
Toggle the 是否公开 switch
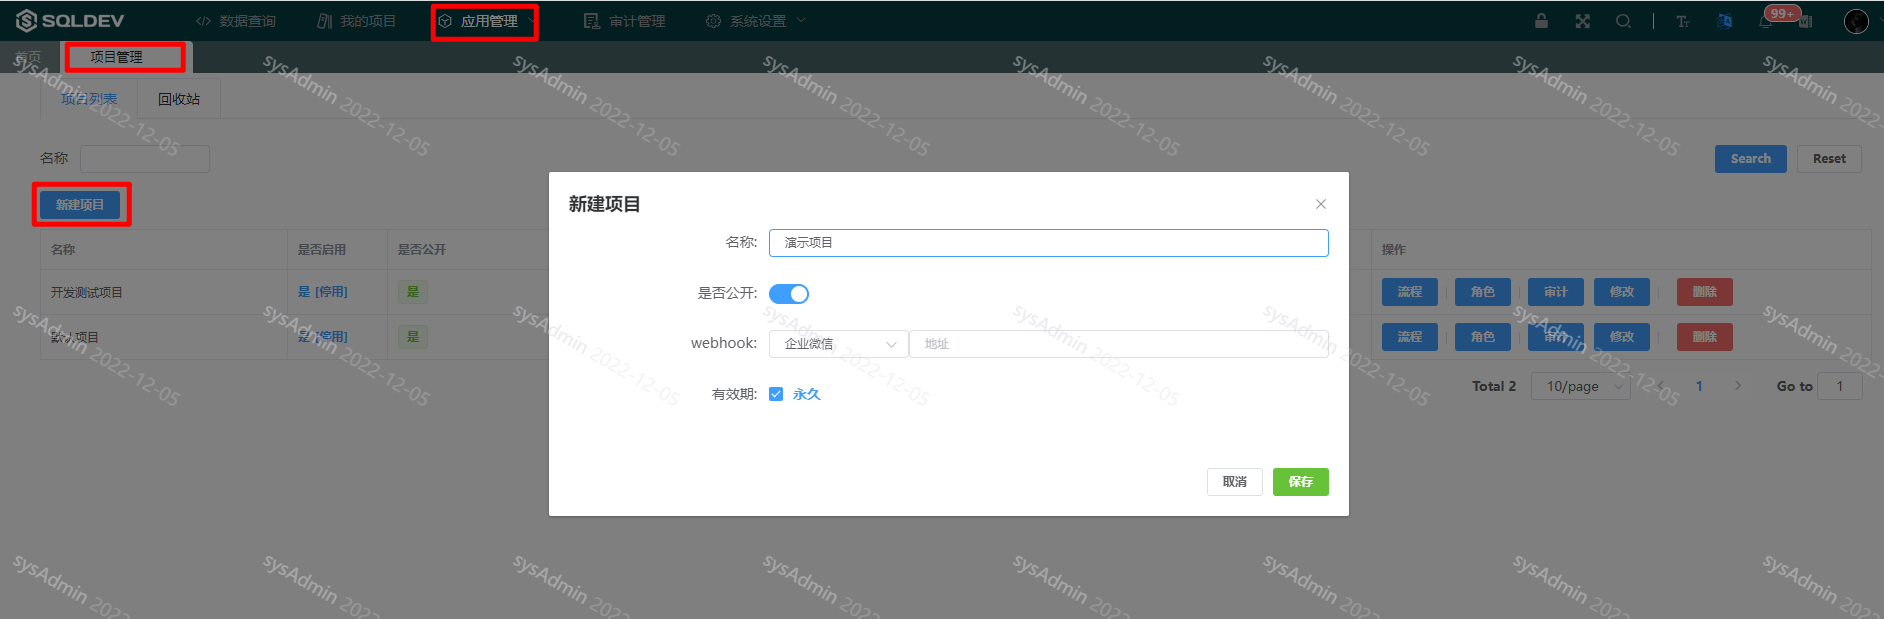click(x=789, y=294)
